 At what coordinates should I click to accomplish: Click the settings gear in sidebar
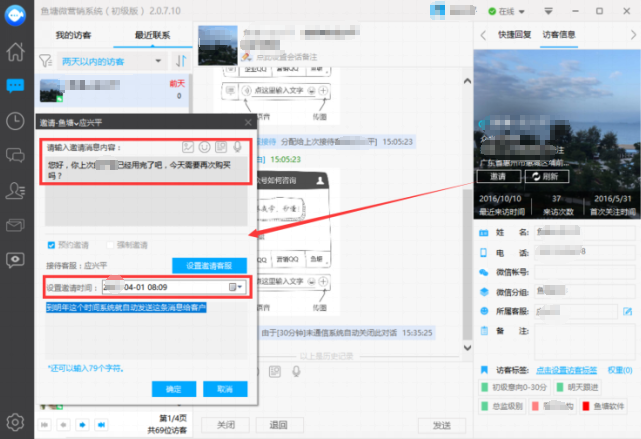coord(15,421)
